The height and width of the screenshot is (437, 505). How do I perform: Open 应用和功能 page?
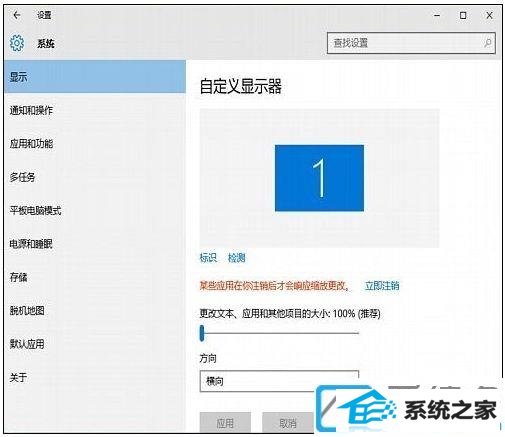pyautogui.click(x=95, y=144)
